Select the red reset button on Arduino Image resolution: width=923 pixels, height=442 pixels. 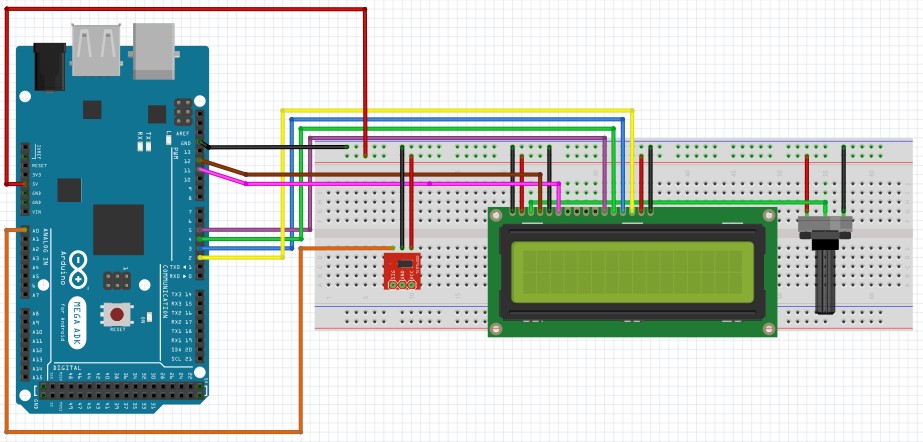[117, 314]
